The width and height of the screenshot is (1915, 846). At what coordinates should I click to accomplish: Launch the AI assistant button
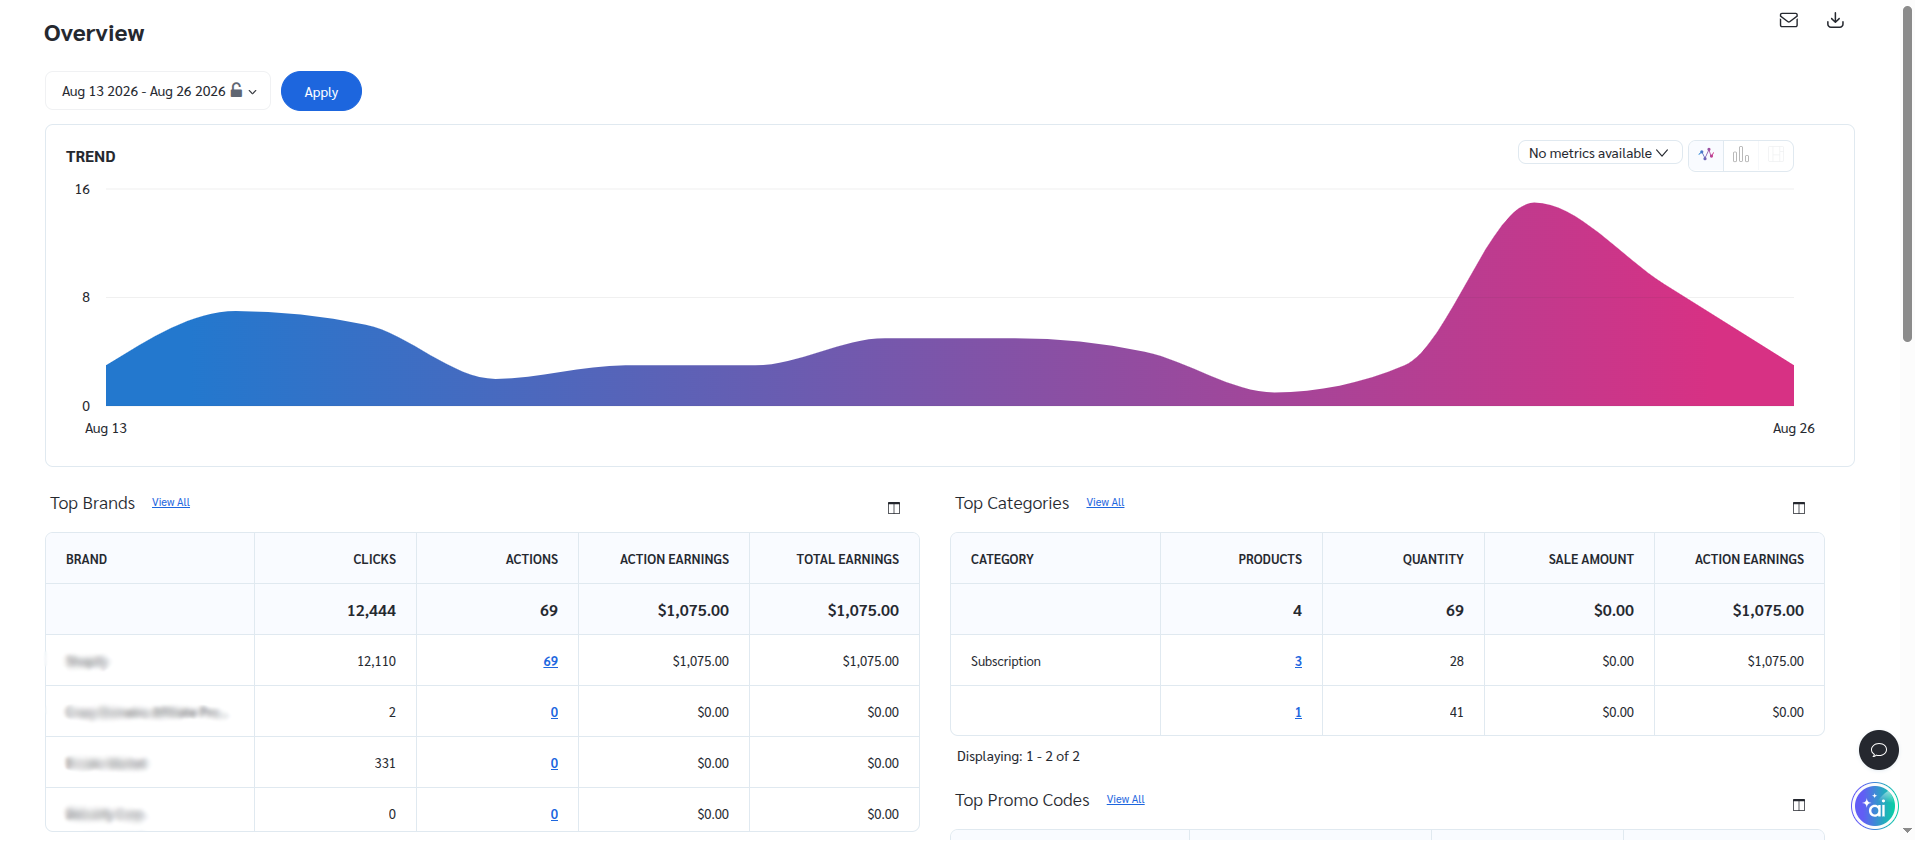(1875, 807)
